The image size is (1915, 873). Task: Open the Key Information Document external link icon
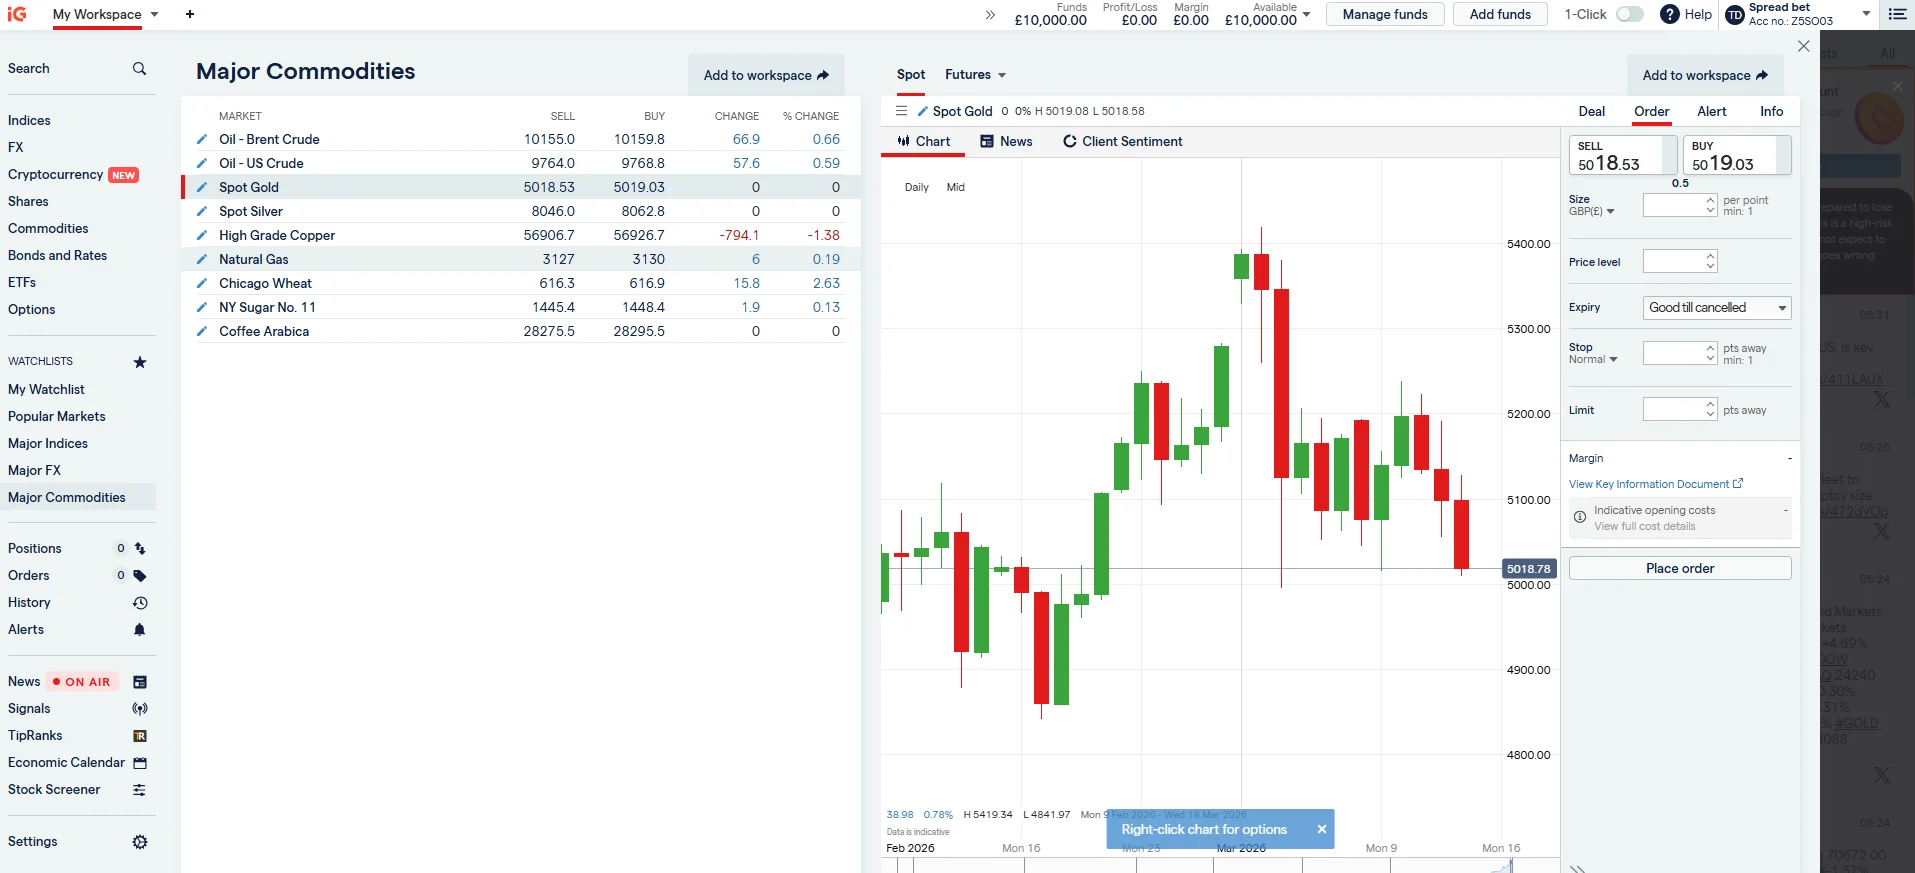coord(1738,483)
